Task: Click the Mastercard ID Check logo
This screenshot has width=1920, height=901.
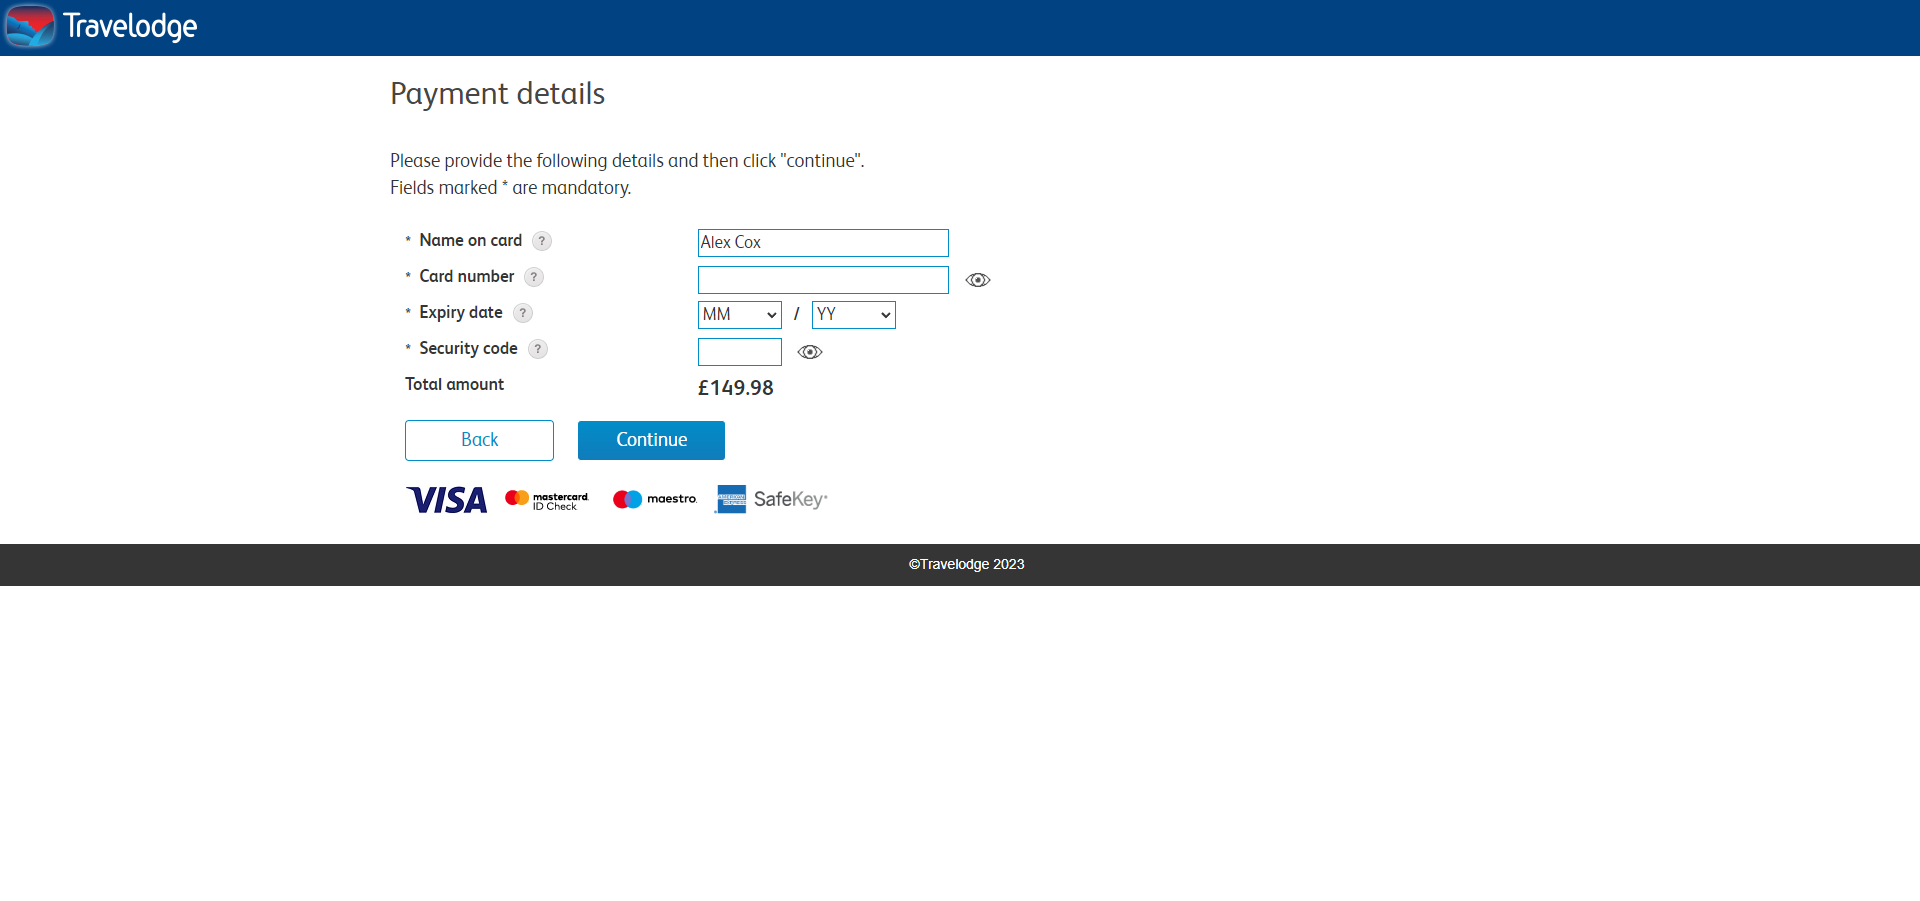Action: (547, 499)
